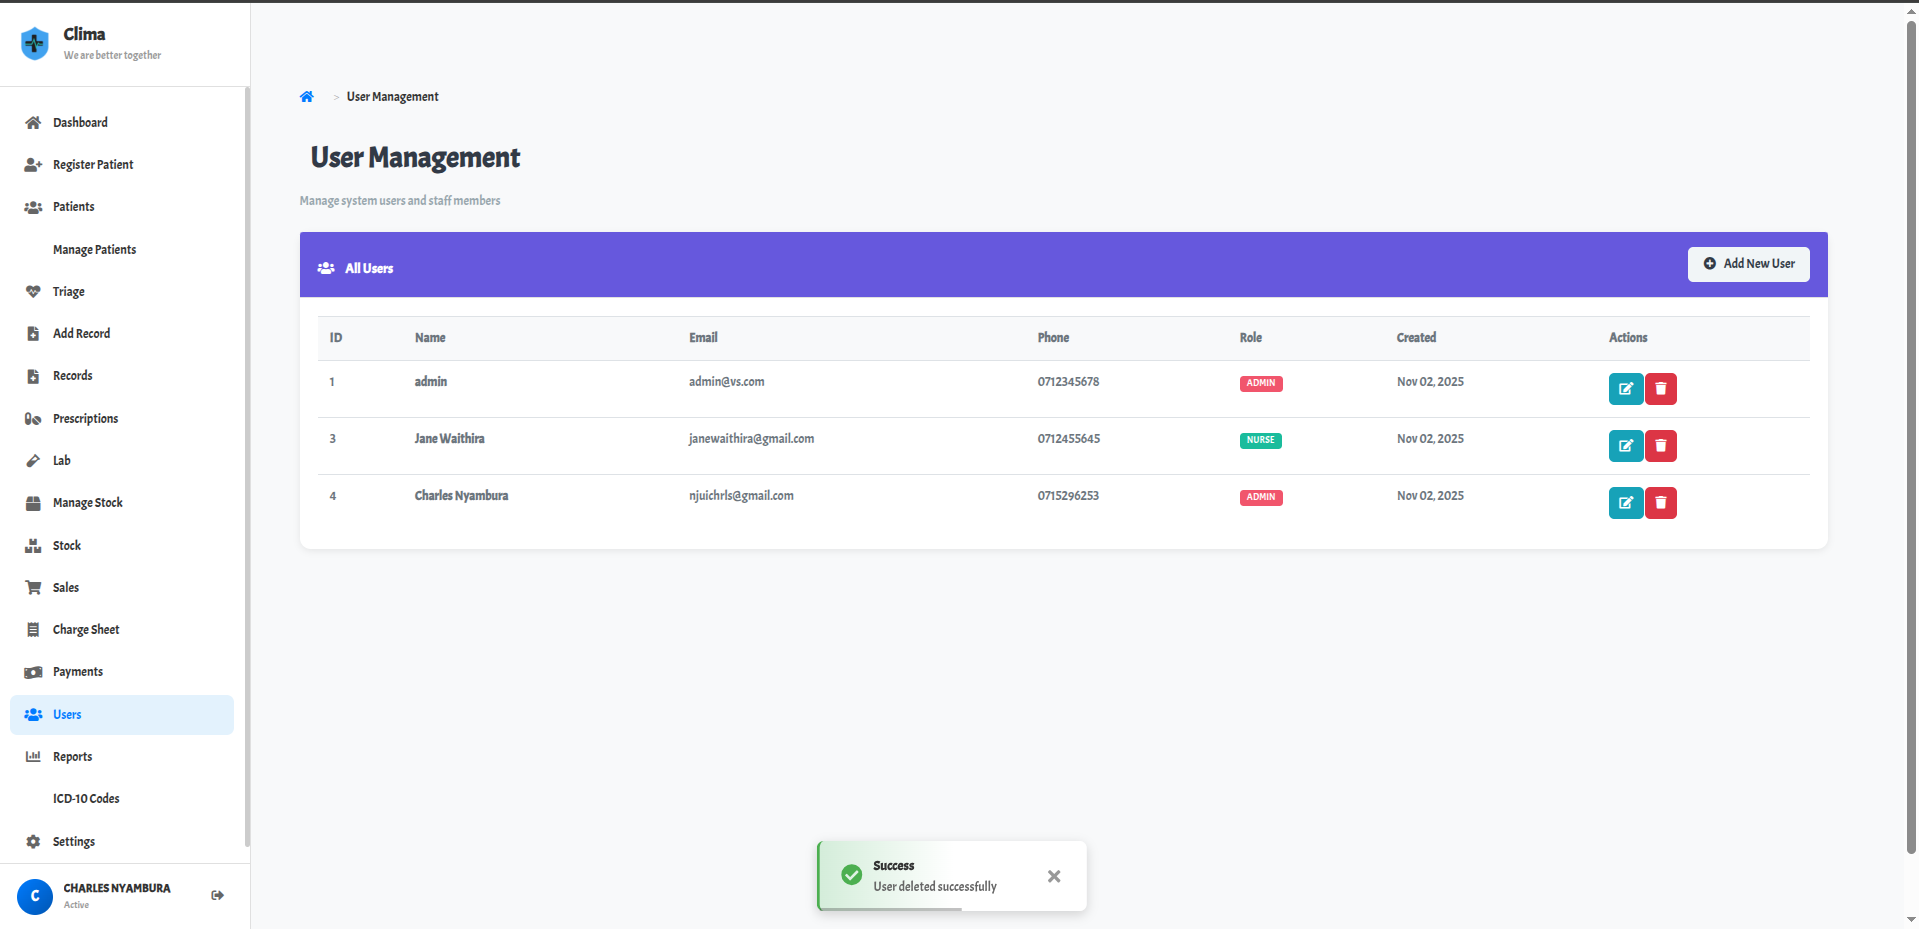
Task: Expand the Reports sidebar section
Action: coord(72,757)
